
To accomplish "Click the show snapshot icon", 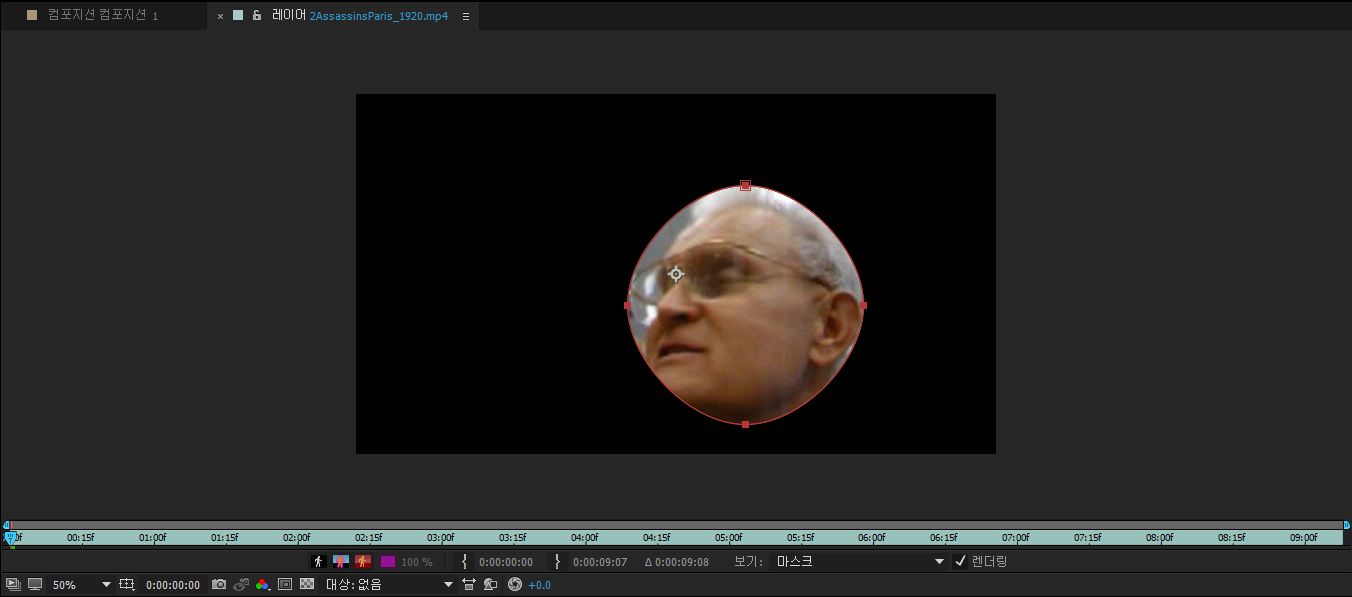I will (241, 584).
